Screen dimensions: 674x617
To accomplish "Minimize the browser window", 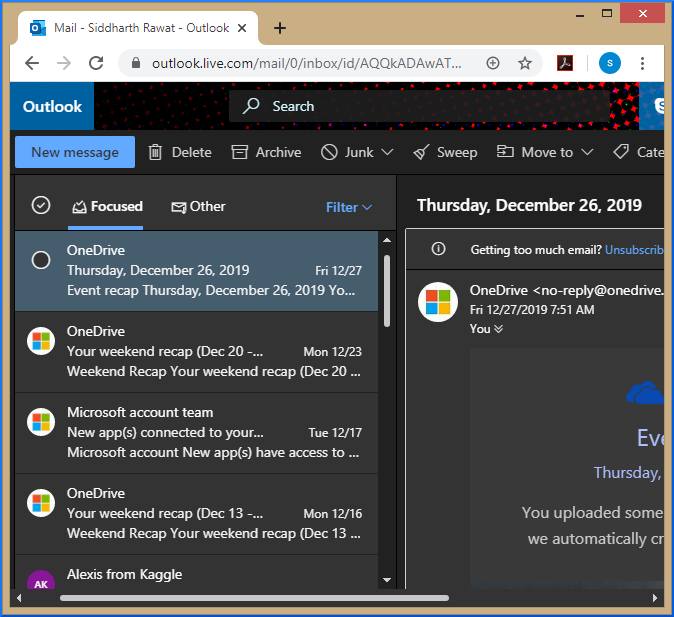I will [x=580, y=15].
